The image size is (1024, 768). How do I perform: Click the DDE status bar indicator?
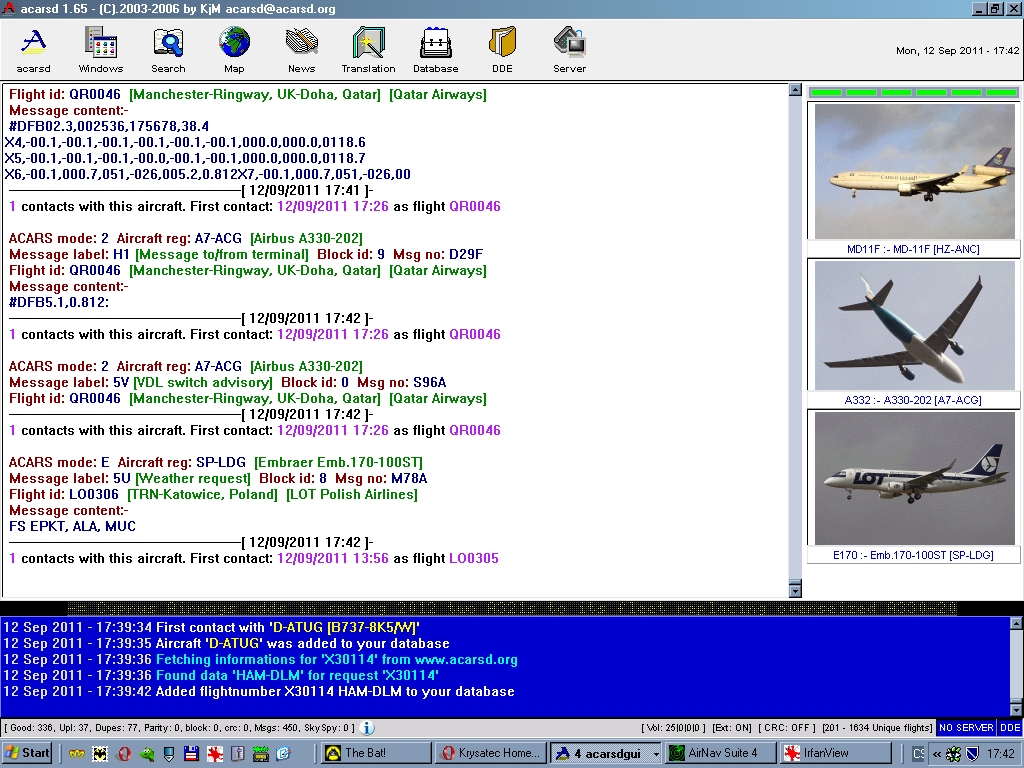pyautogui.click(x=1010, y=728)
